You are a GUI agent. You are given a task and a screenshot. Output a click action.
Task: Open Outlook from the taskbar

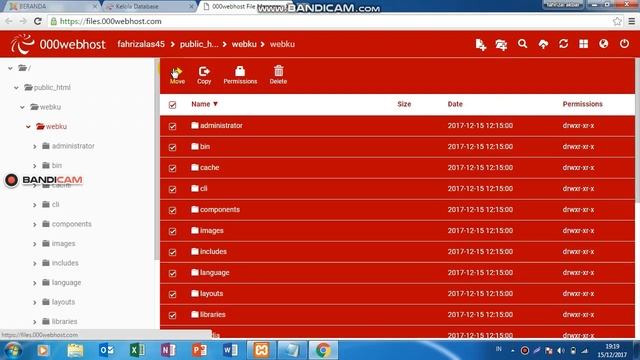[x=107, y=350]
